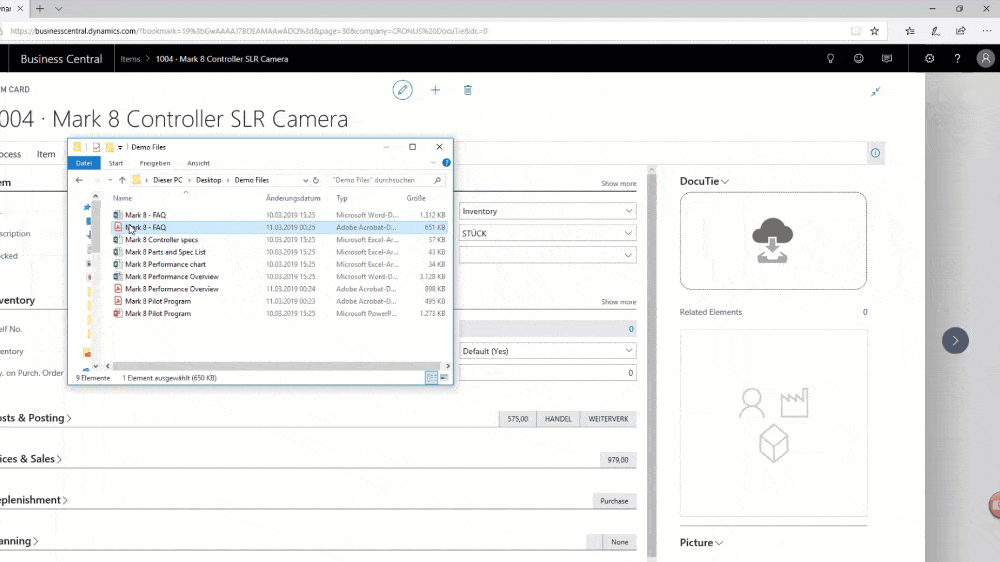Click the browser pen notes icon
Viewport: 1000px width, 562px height.
pos(935,31)
